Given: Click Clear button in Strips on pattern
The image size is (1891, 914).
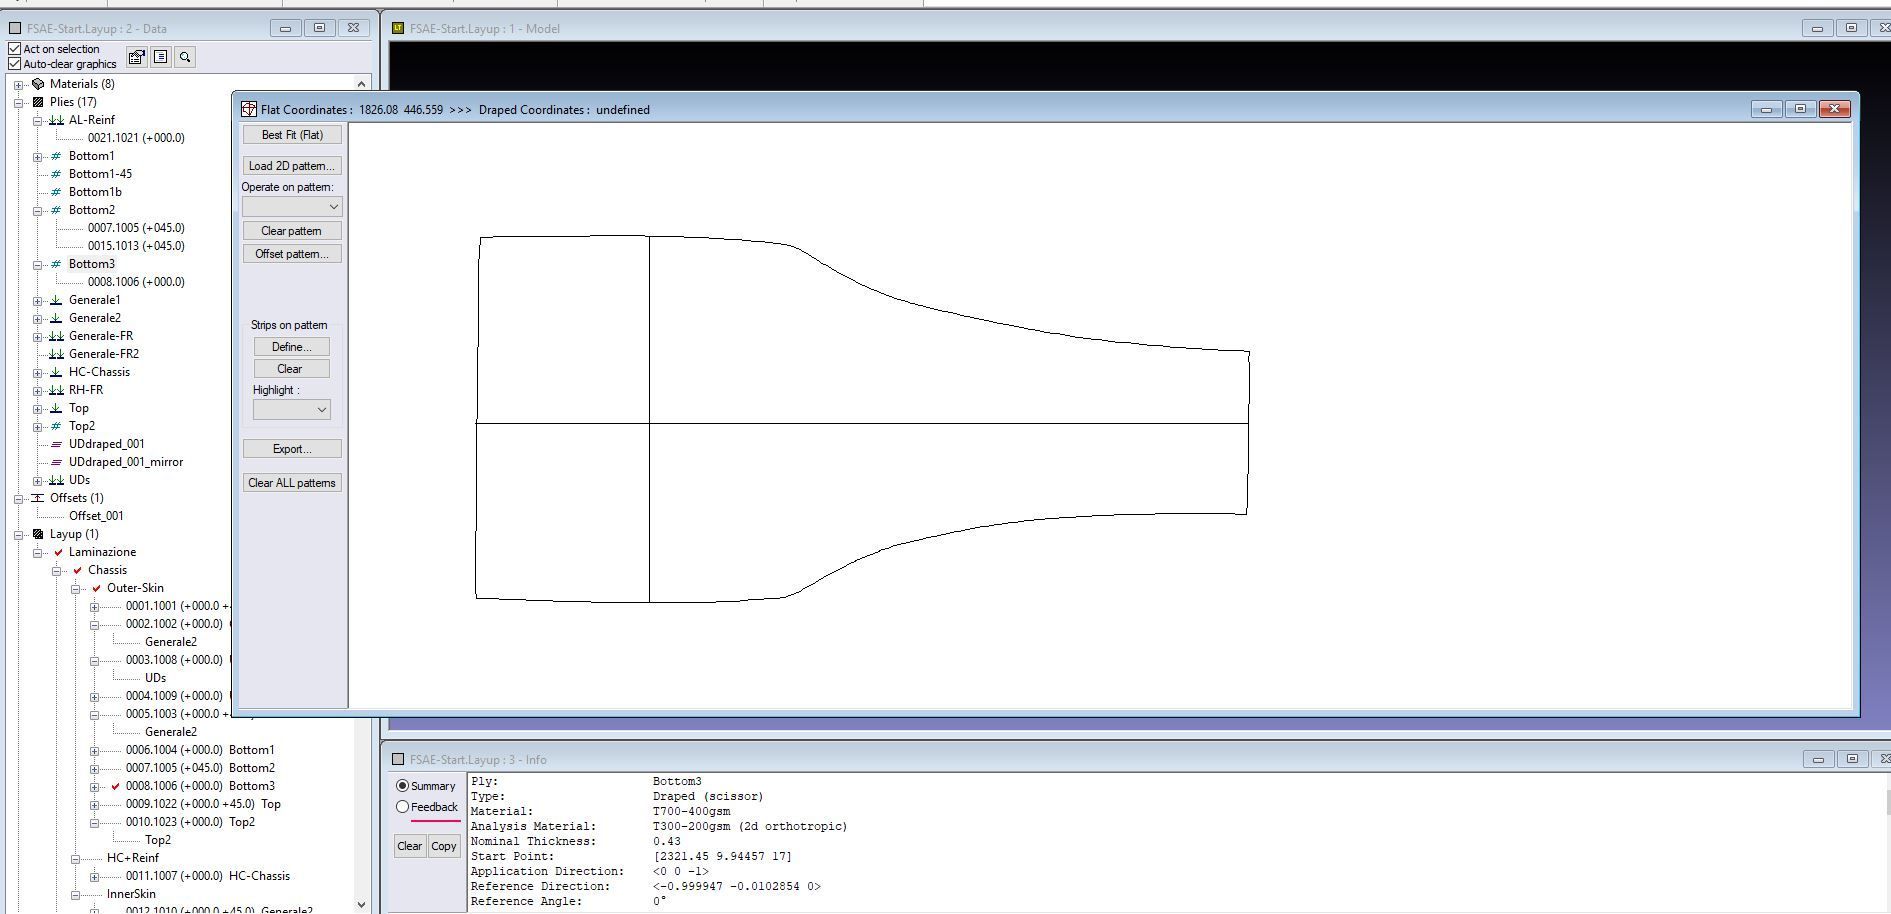Looking at the screenshot, I should click(291, 369).
